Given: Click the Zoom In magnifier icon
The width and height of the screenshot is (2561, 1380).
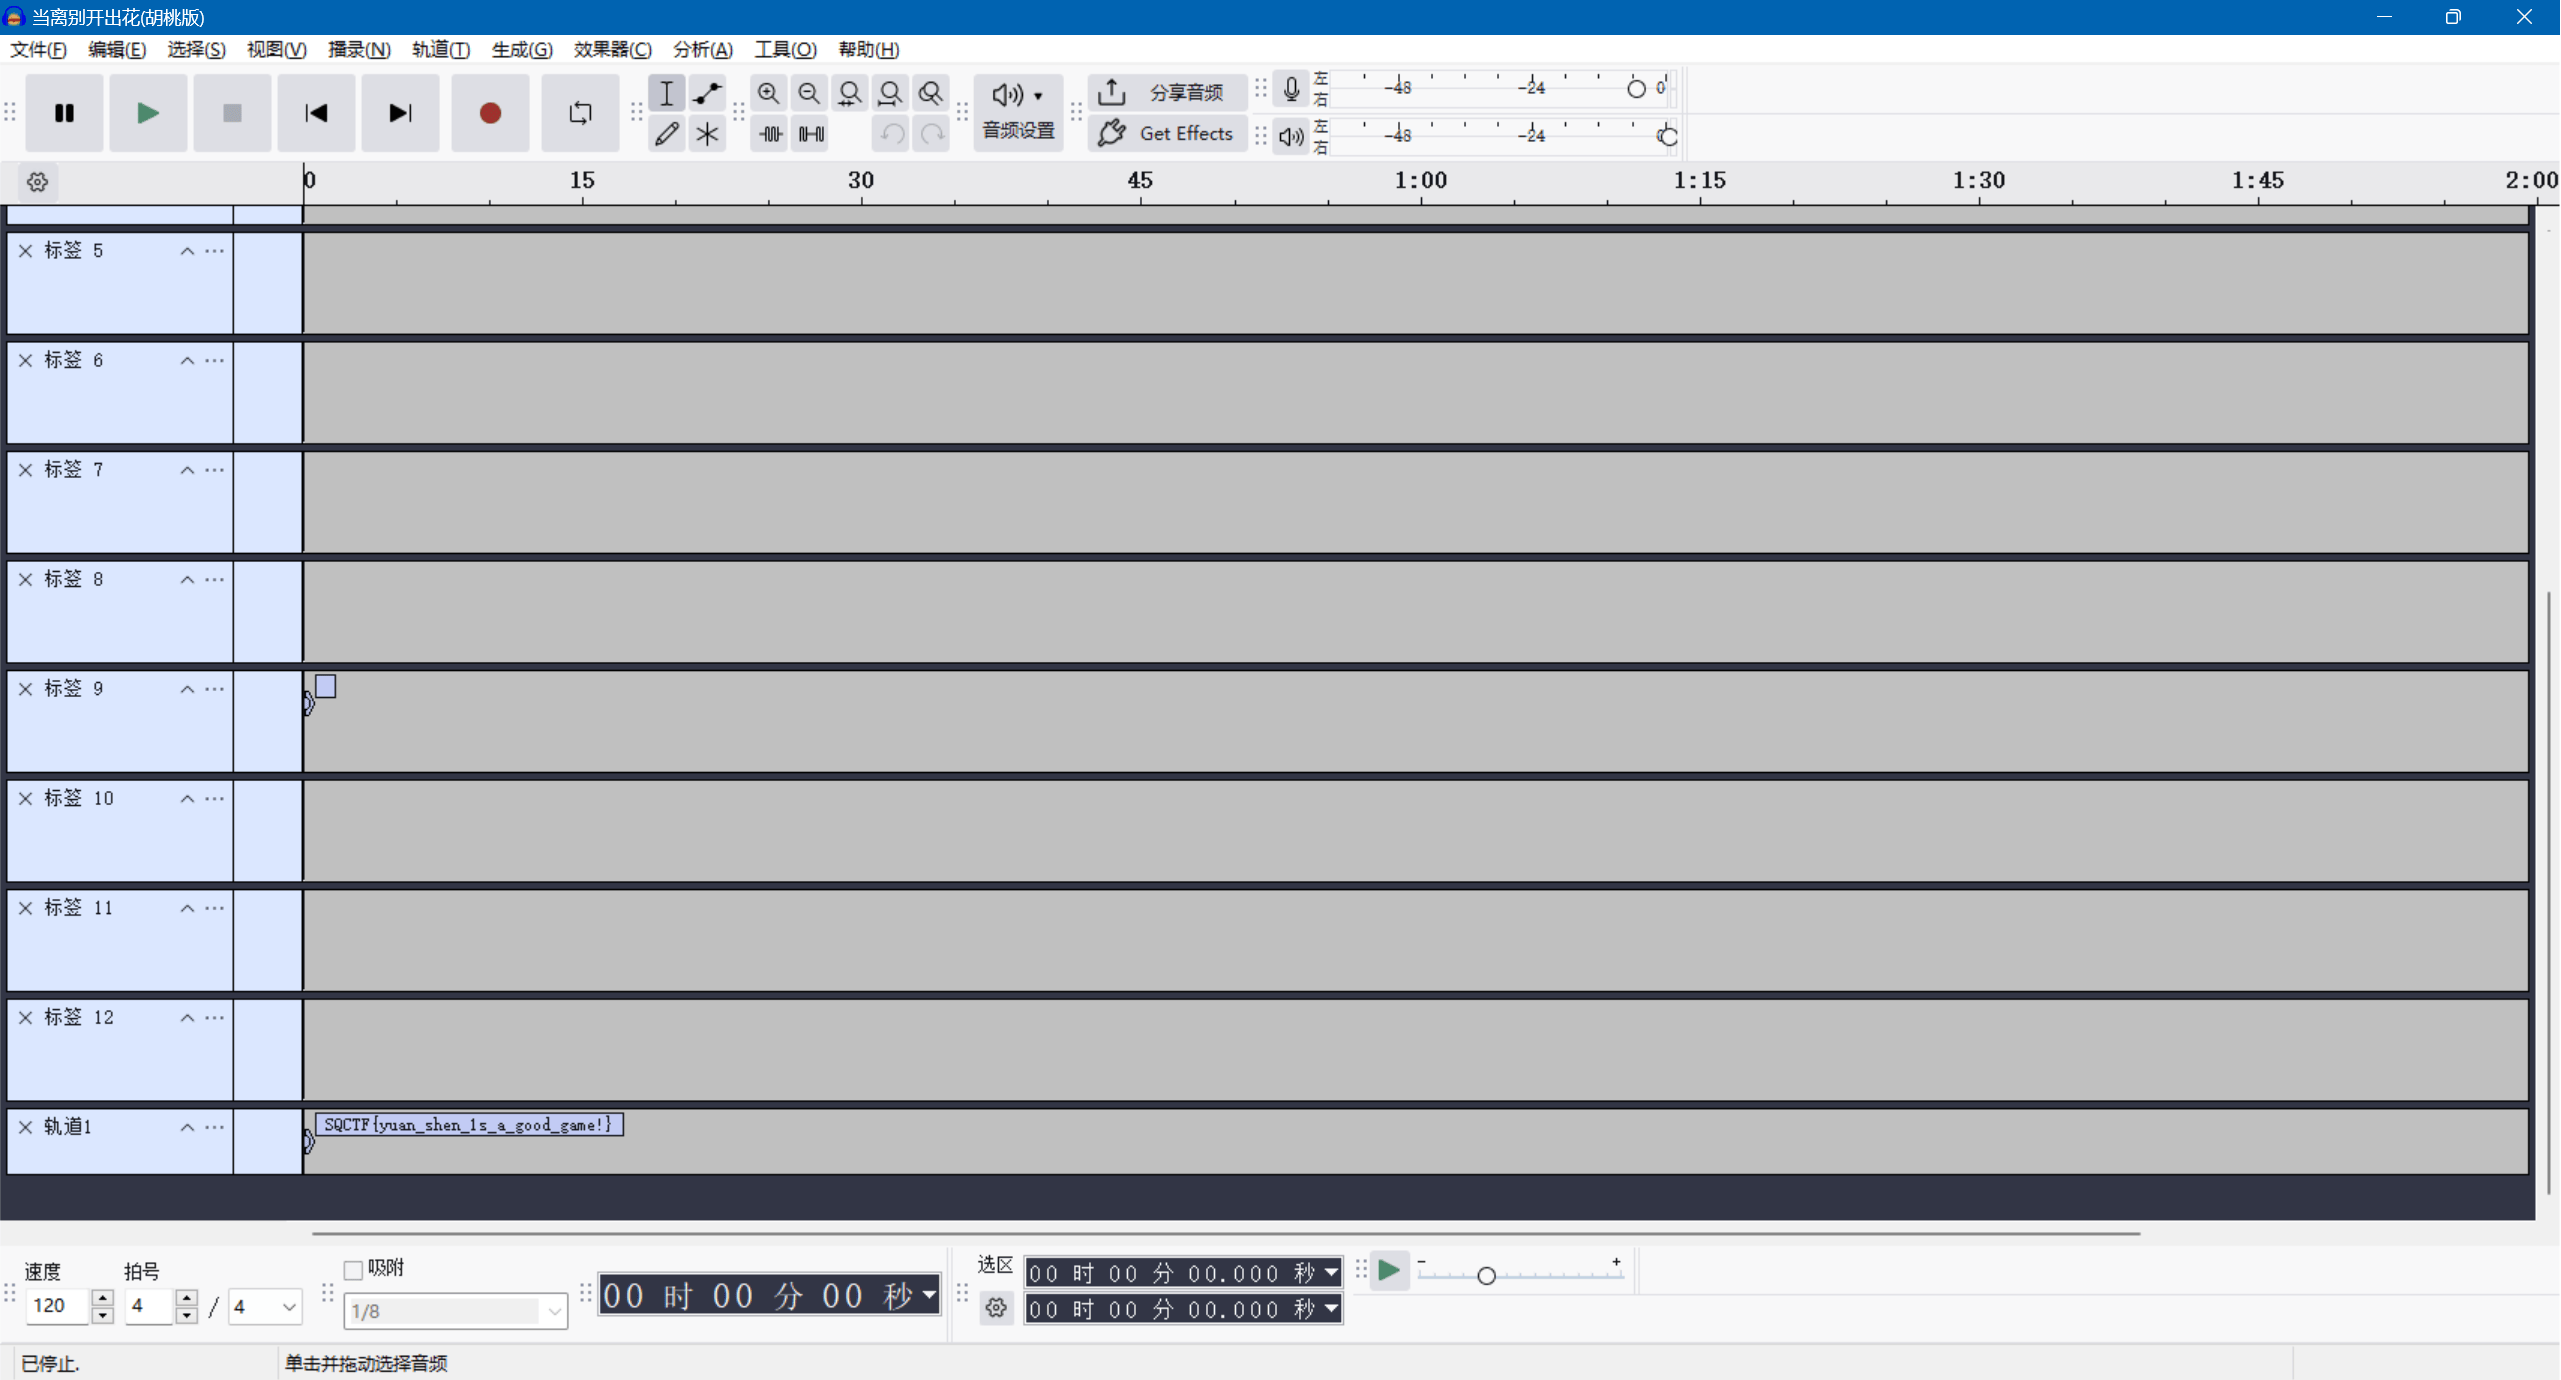Looking at the screenshot, I should tap(768, 93).
